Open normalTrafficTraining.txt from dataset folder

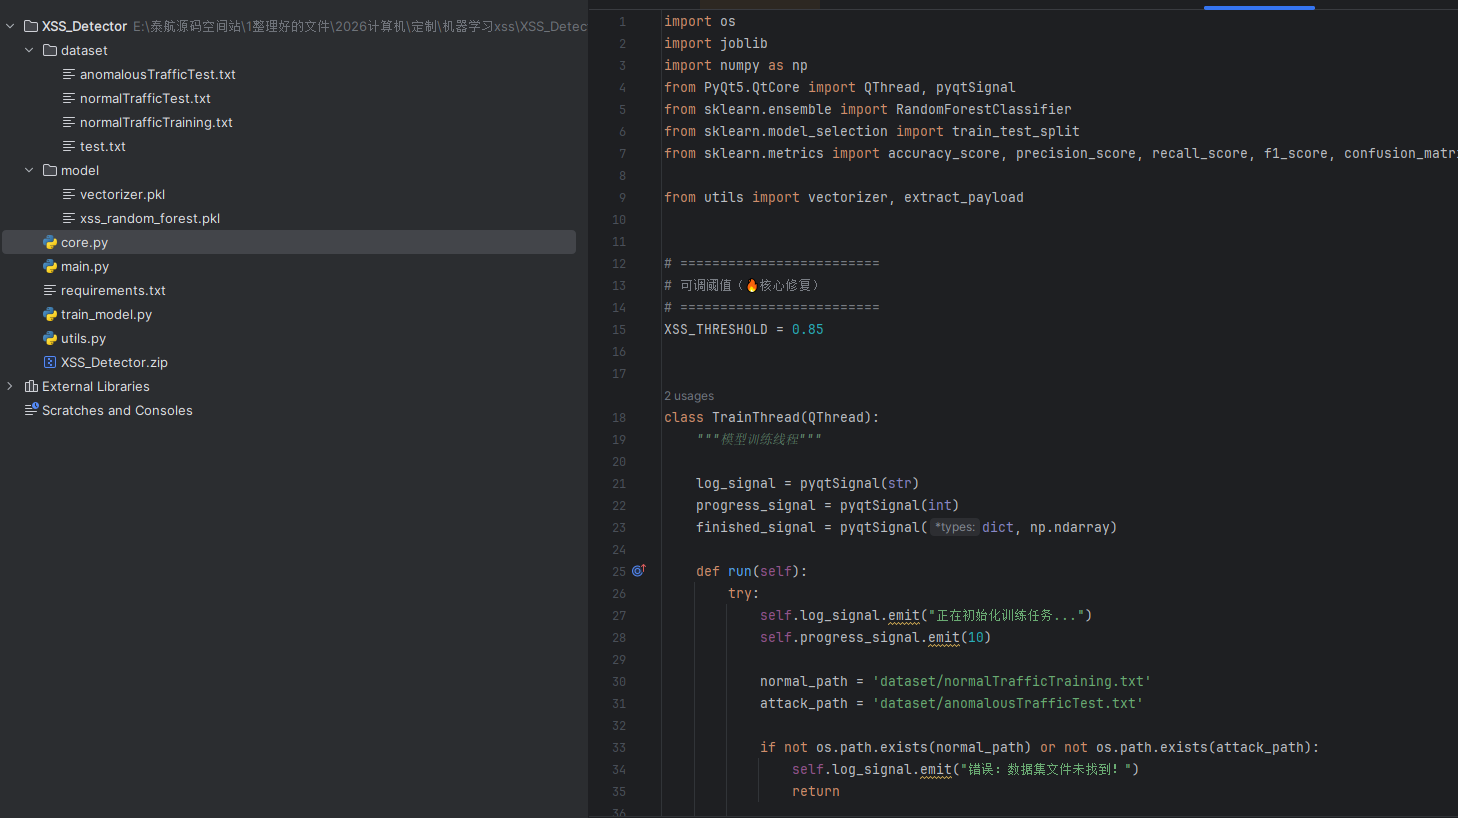(x=156, y=122)
